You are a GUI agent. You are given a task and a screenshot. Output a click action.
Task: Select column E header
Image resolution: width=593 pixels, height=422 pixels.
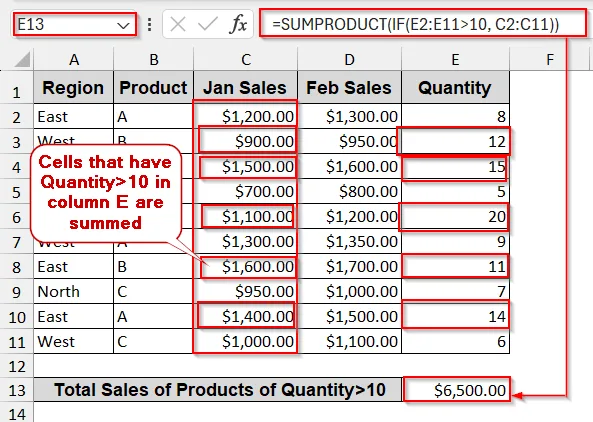[x=455, y=59]
